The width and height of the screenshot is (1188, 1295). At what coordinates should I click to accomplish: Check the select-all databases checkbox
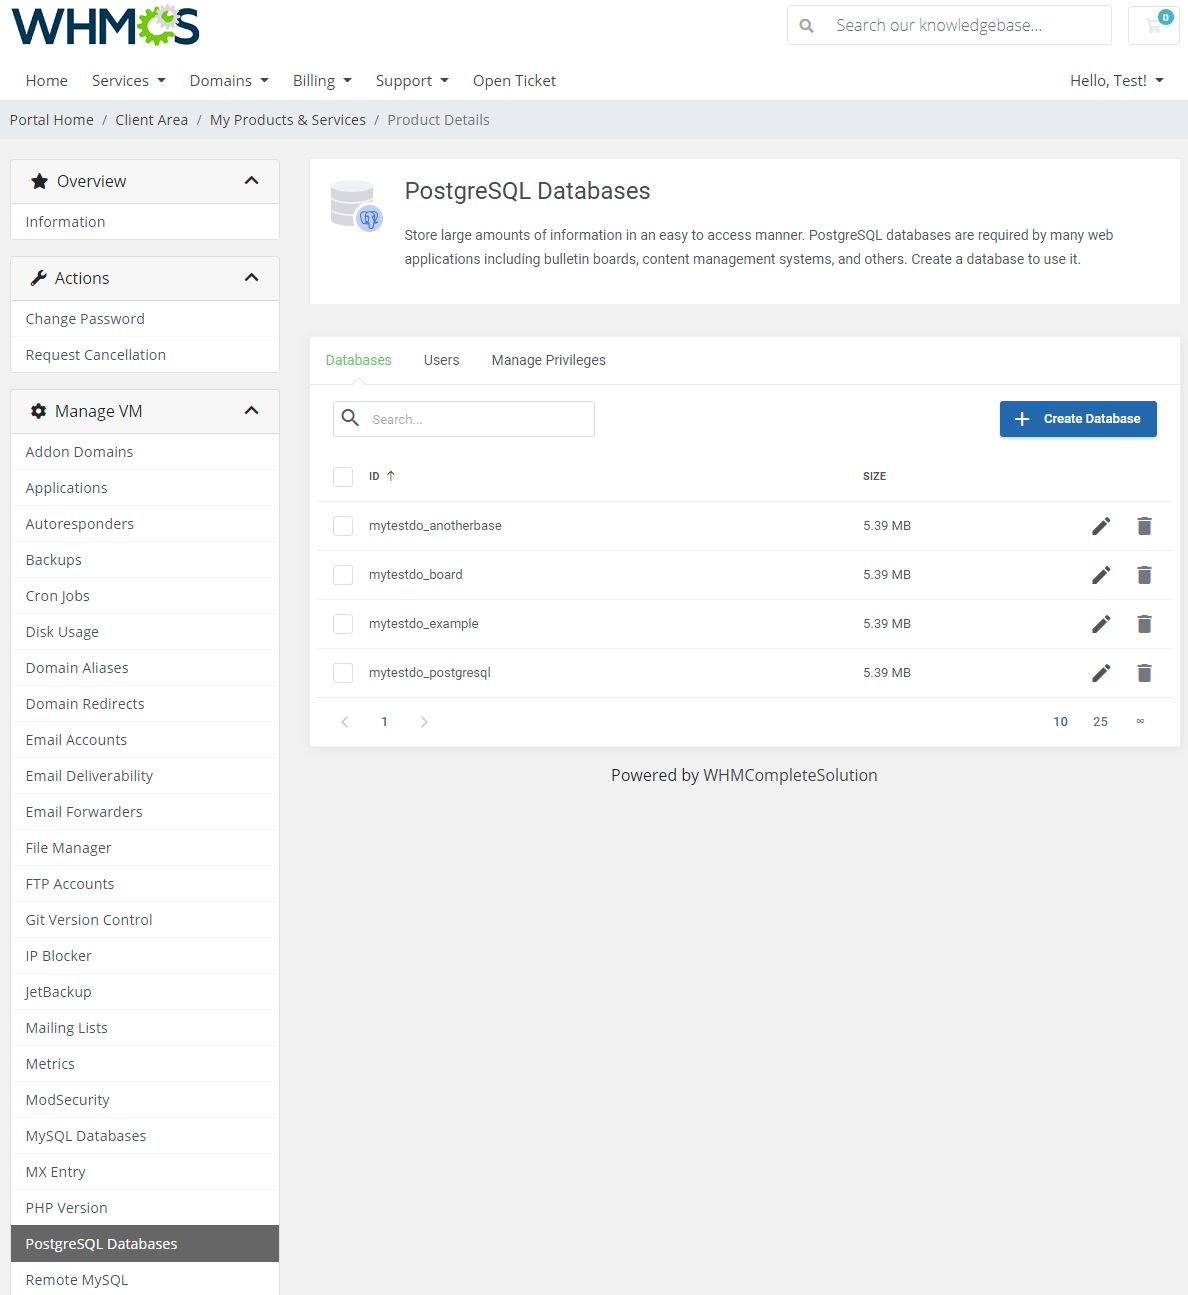[x=343, y=477]
